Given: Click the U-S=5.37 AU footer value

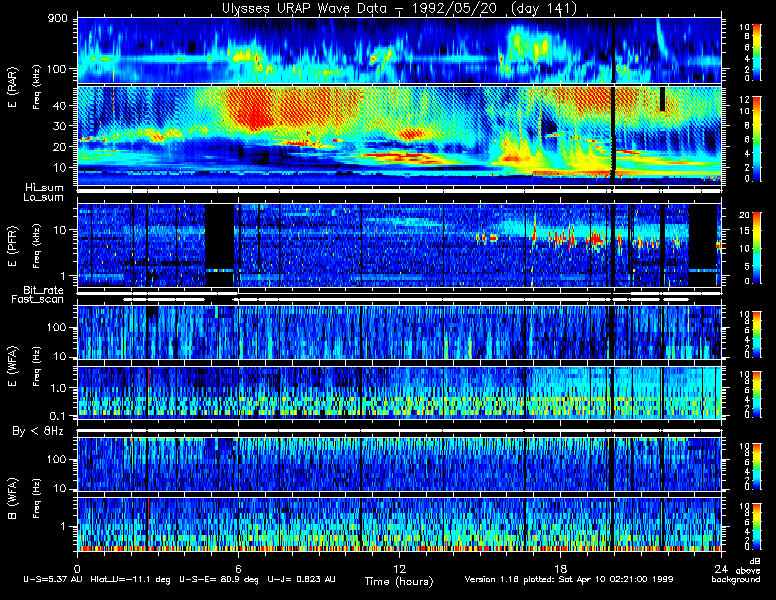Looking at the screenshot, I should pos(53,579).
